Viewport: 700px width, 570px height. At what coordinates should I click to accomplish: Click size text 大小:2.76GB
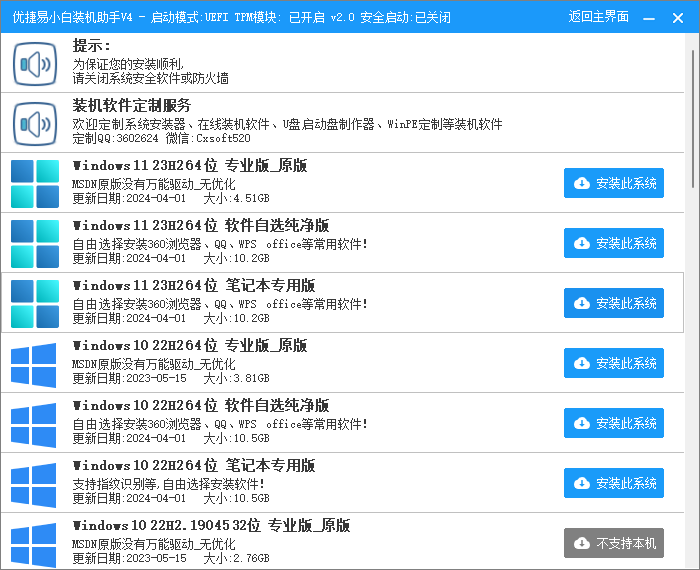(x=236, y=558)
